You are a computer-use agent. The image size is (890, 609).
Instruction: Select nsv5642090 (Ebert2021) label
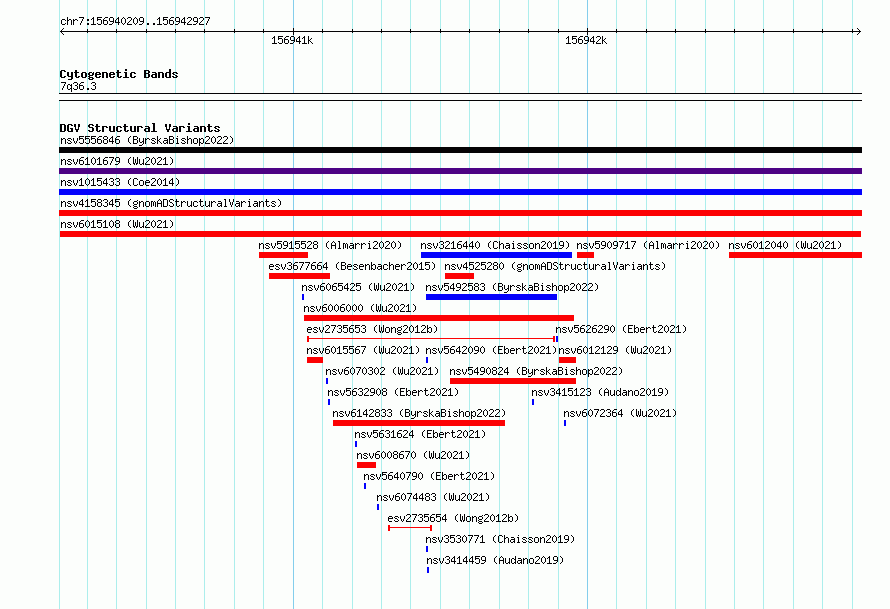tap(491, 350)
